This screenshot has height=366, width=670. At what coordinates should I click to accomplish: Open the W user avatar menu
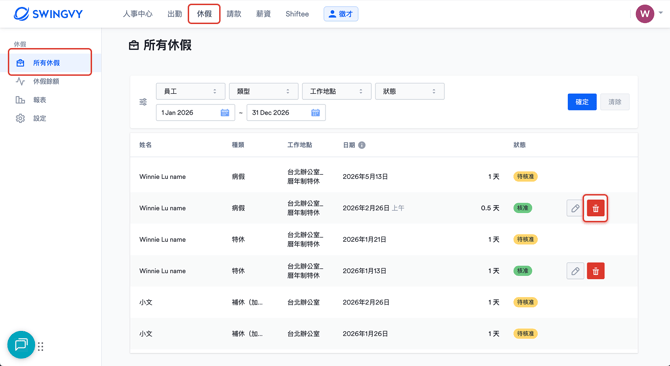point(645,14)
